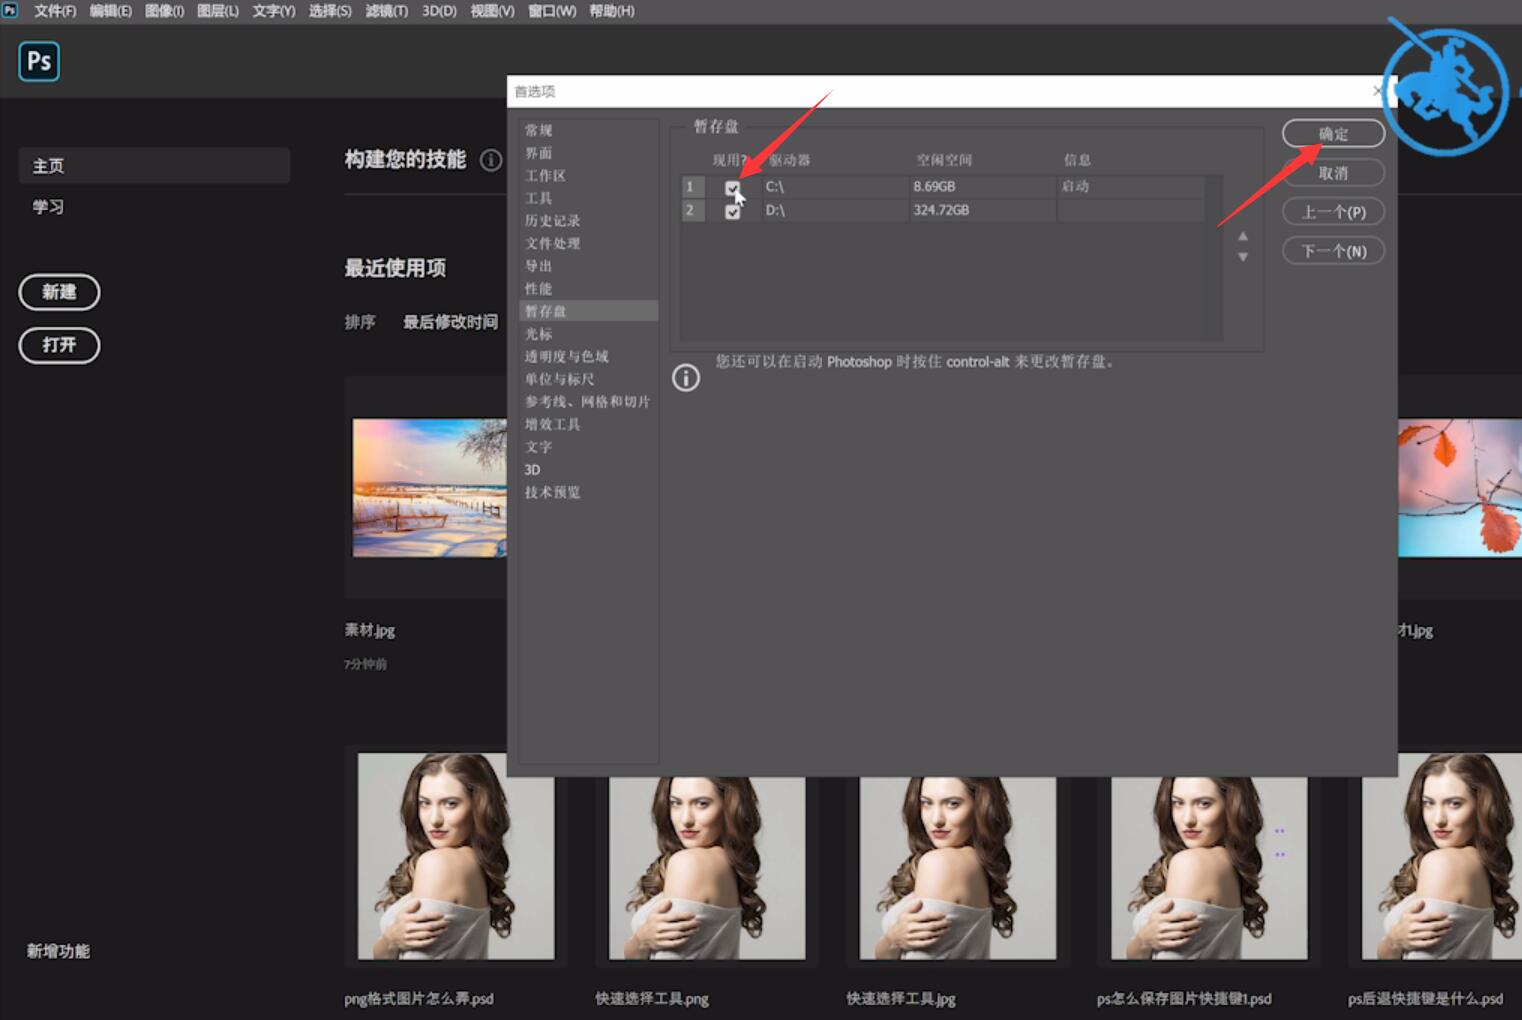Click info icon beside 构建您的技能
The width and height of the screenshot is (1522, 1020).
point(491,160)
